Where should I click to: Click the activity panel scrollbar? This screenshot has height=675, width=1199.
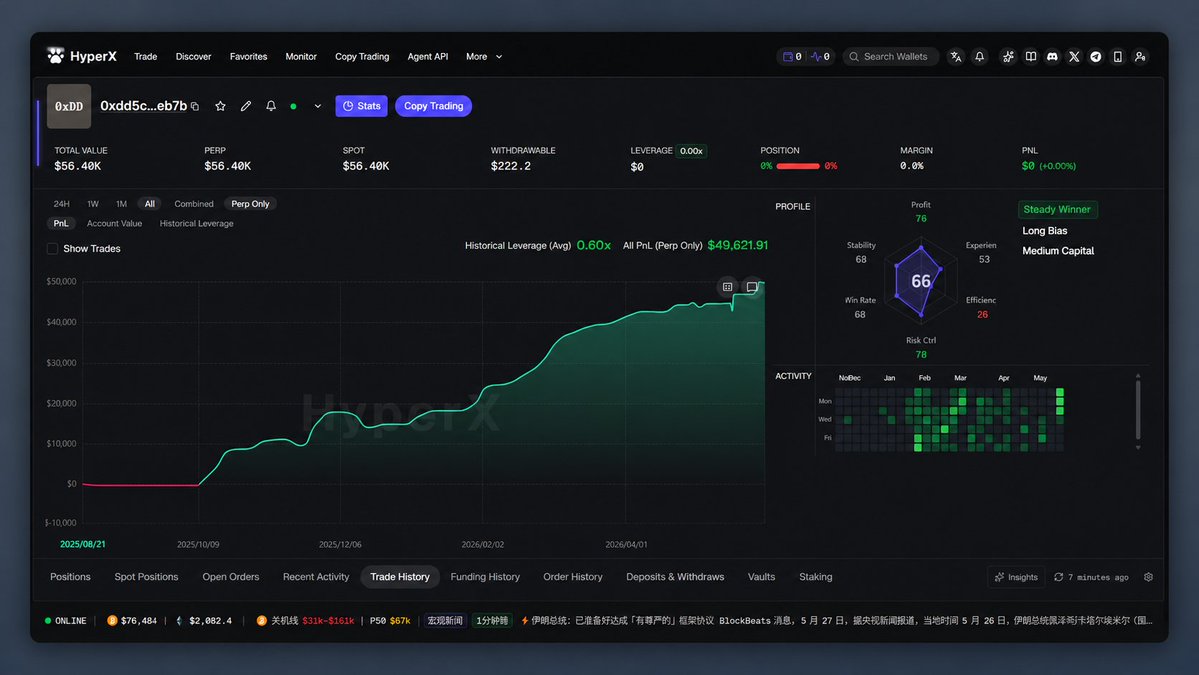1138,411
